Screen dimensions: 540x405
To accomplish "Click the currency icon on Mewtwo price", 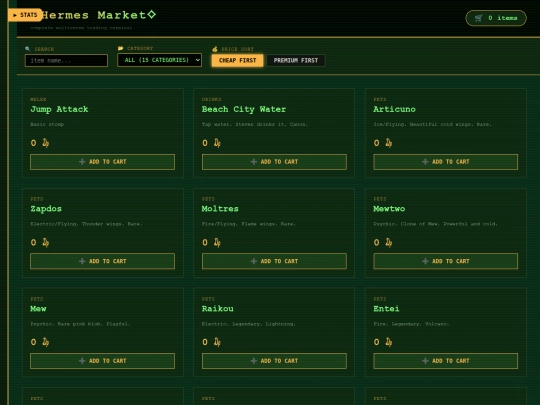I will point(389,242).
